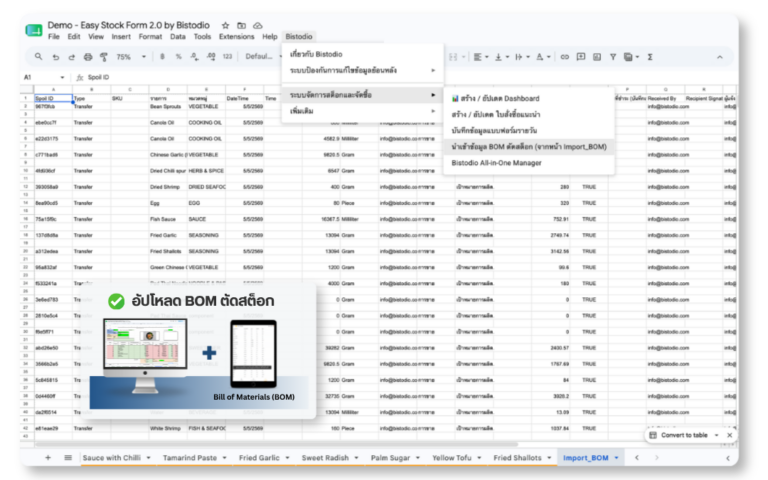Image resolution: width=768 pixels, height=480 pixels.
Task: Switch to Sweet Radish sheet tab
Action: pos(325,457)
